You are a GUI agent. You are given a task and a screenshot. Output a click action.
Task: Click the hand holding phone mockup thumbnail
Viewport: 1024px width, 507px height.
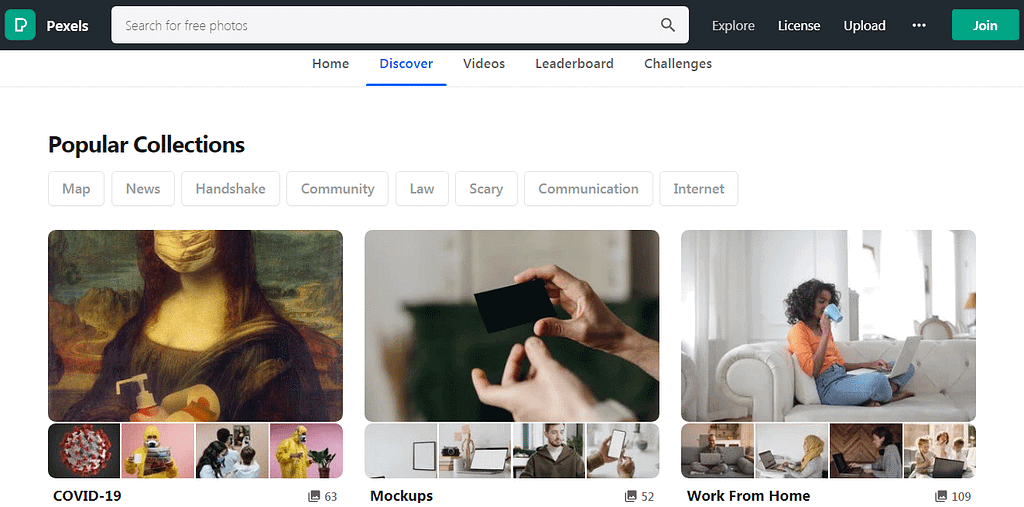point(623,451)
